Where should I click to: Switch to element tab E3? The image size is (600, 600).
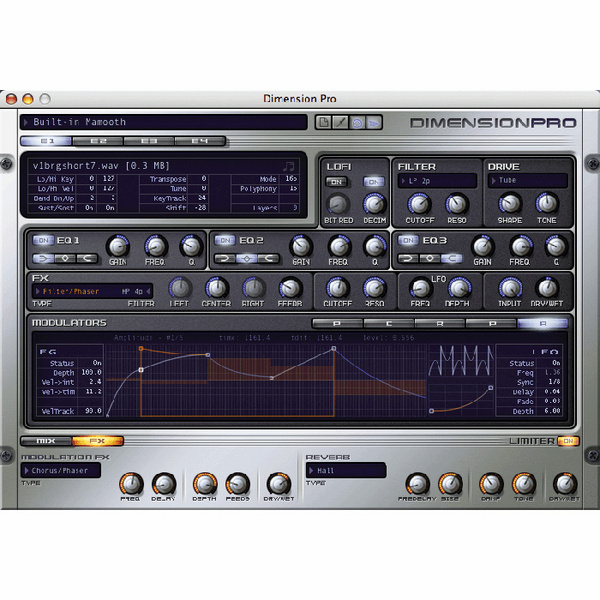[x=149, y=141]
